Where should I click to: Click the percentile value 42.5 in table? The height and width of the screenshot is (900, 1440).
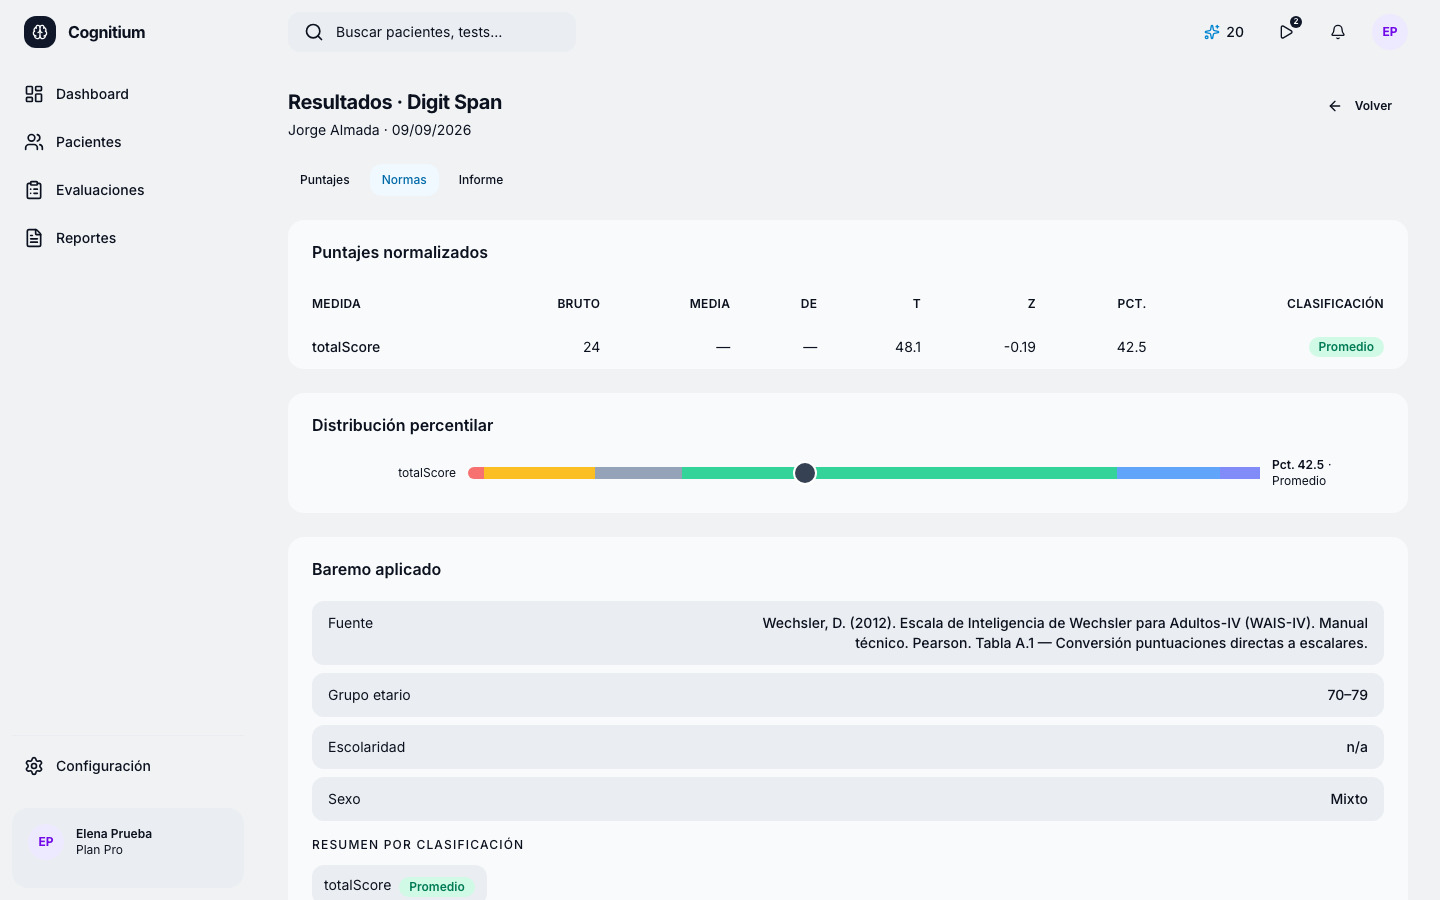[1131, 347]
